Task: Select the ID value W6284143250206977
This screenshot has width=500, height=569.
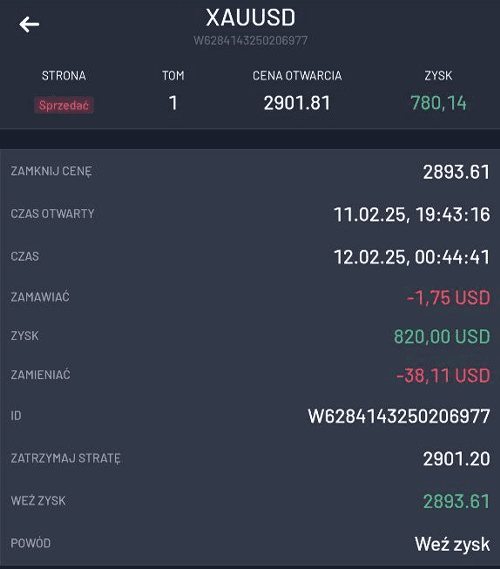Action: pyautogui.click(x=399, y=416)
